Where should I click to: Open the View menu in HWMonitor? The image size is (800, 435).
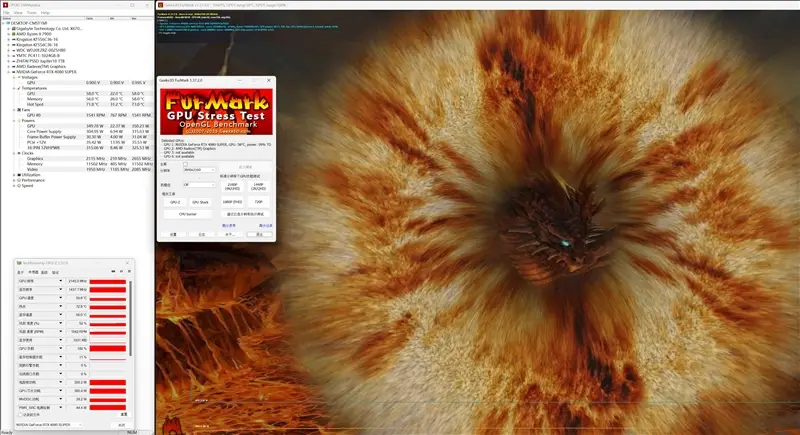point(18,12)
